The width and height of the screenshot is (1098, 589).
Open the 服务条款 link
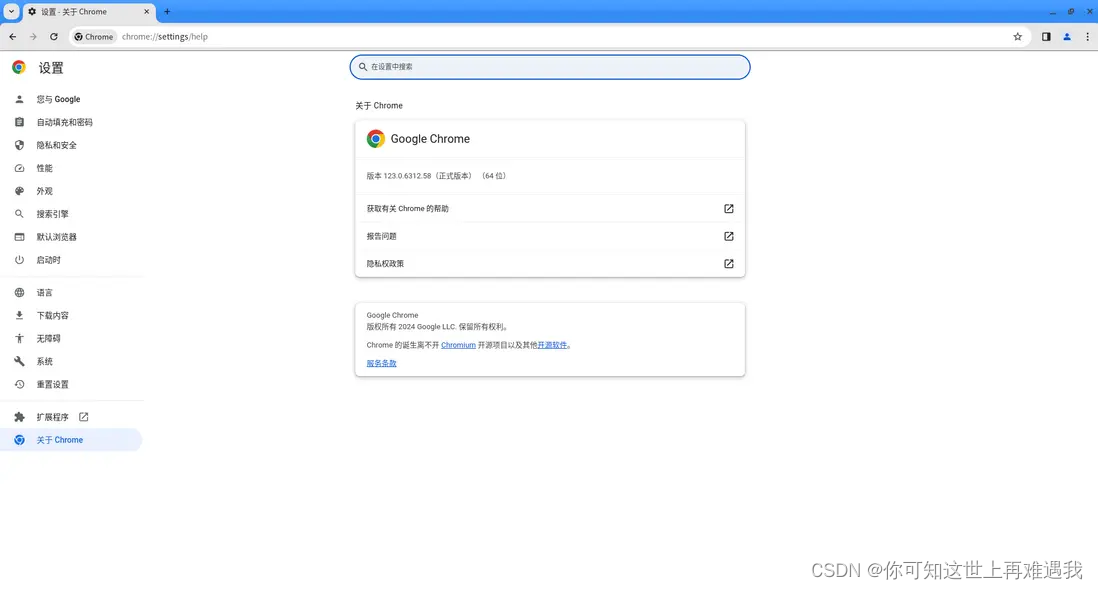382,363
